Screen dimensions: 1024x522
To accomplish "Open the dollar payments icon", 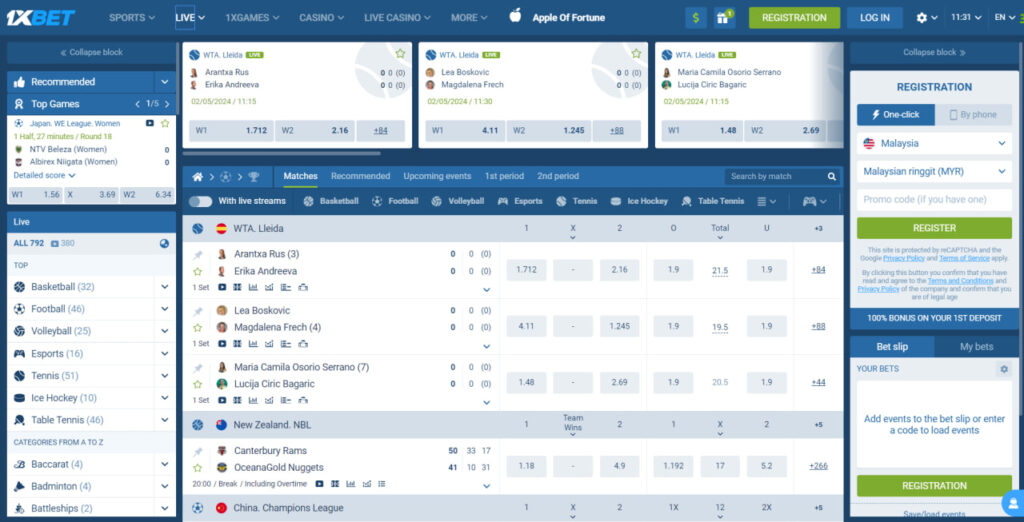I will (x=696, y=18).
